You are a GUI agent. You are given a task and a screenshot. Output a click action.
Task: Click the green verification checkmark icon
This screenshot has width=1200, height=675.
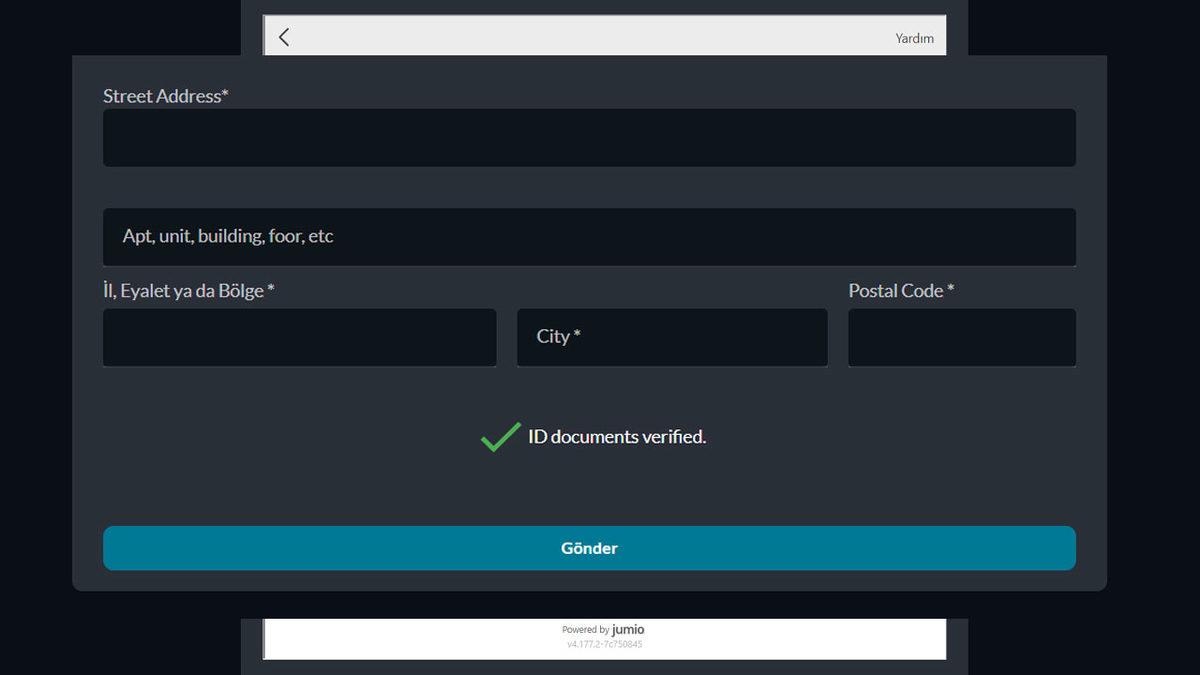(x=500, y=437)
